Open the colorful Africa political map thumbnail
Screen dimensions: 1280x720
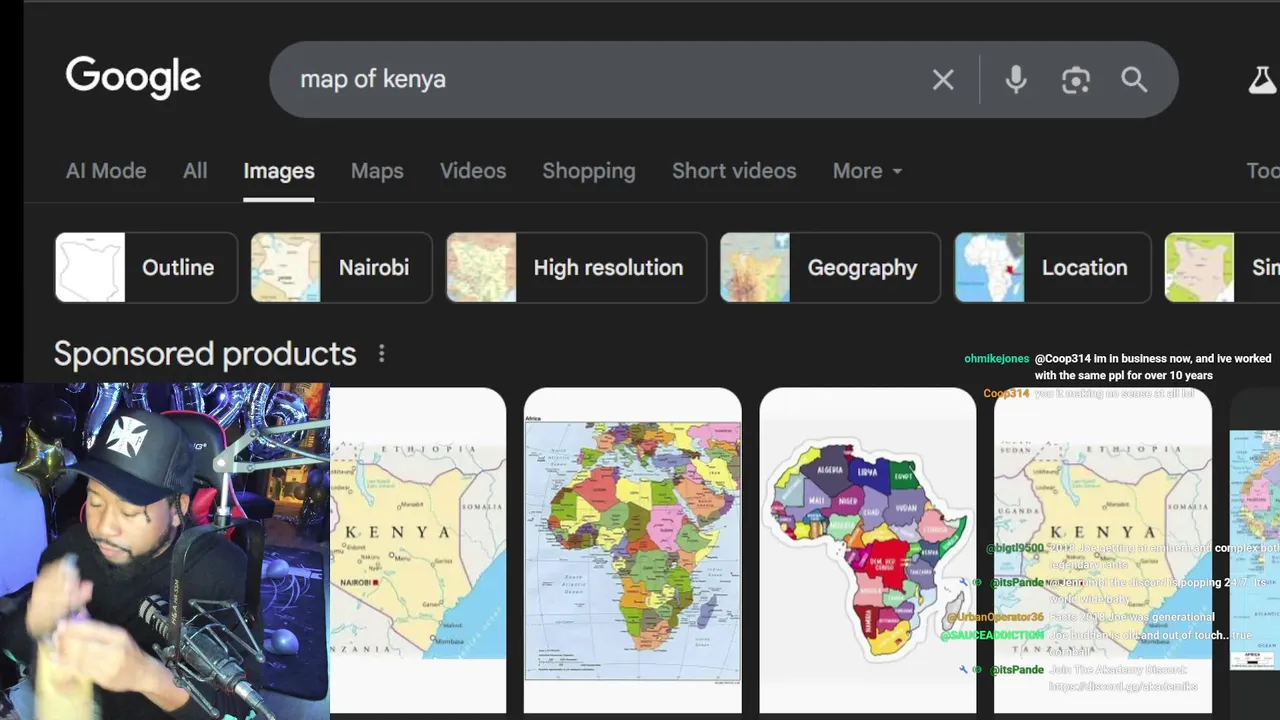click(632, 550)
